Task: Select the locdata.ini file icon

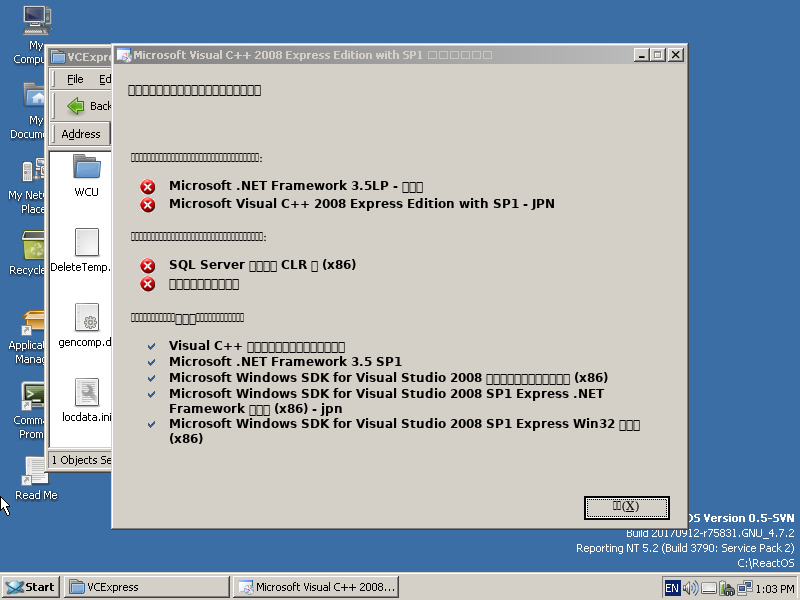Action: (86, 392)
